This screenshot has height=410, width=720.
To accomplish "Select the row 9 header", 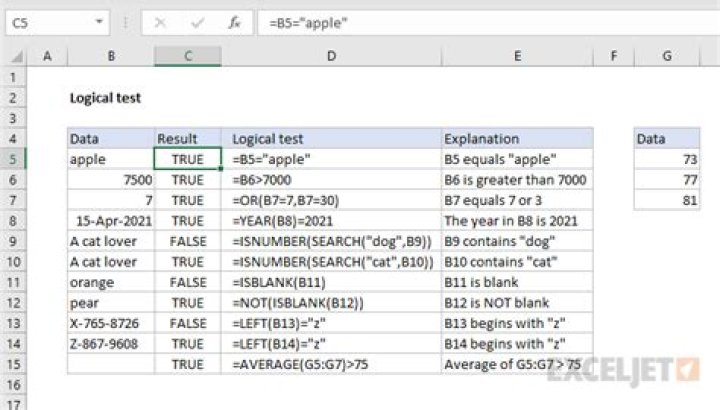I will [x=14, y=241].
